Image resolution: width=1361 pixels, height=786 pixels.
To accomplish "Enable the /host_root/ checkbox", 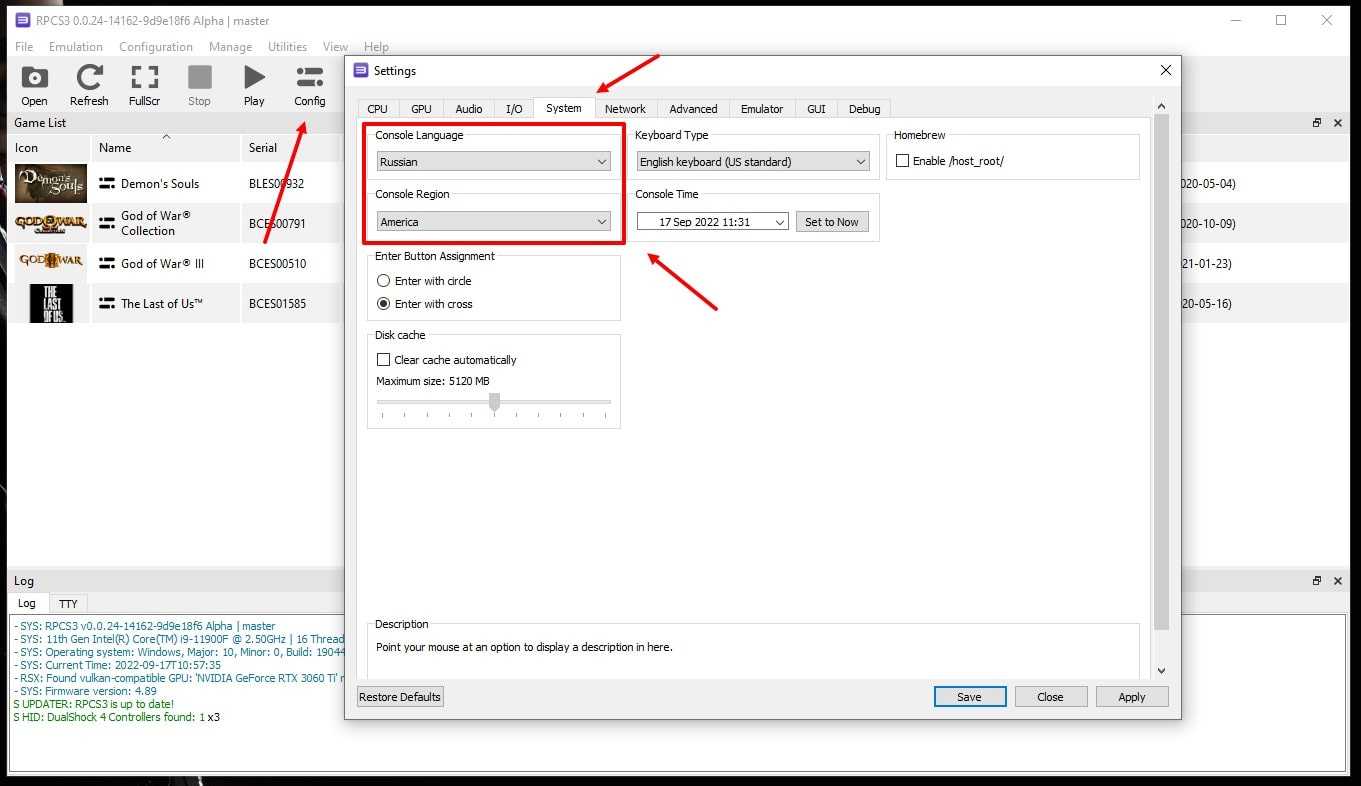I will tap(903, 161).
